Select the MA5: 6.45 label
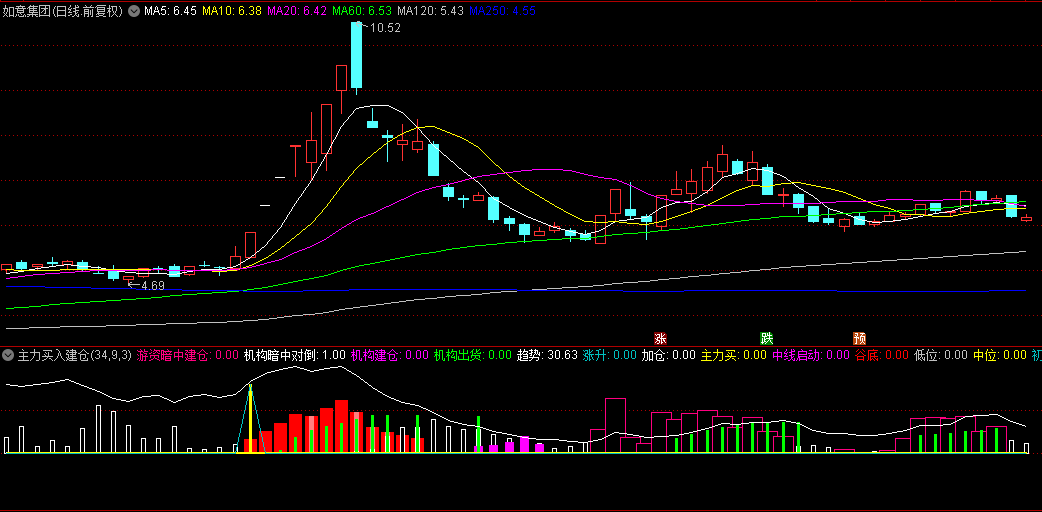 tap(170, 11)
